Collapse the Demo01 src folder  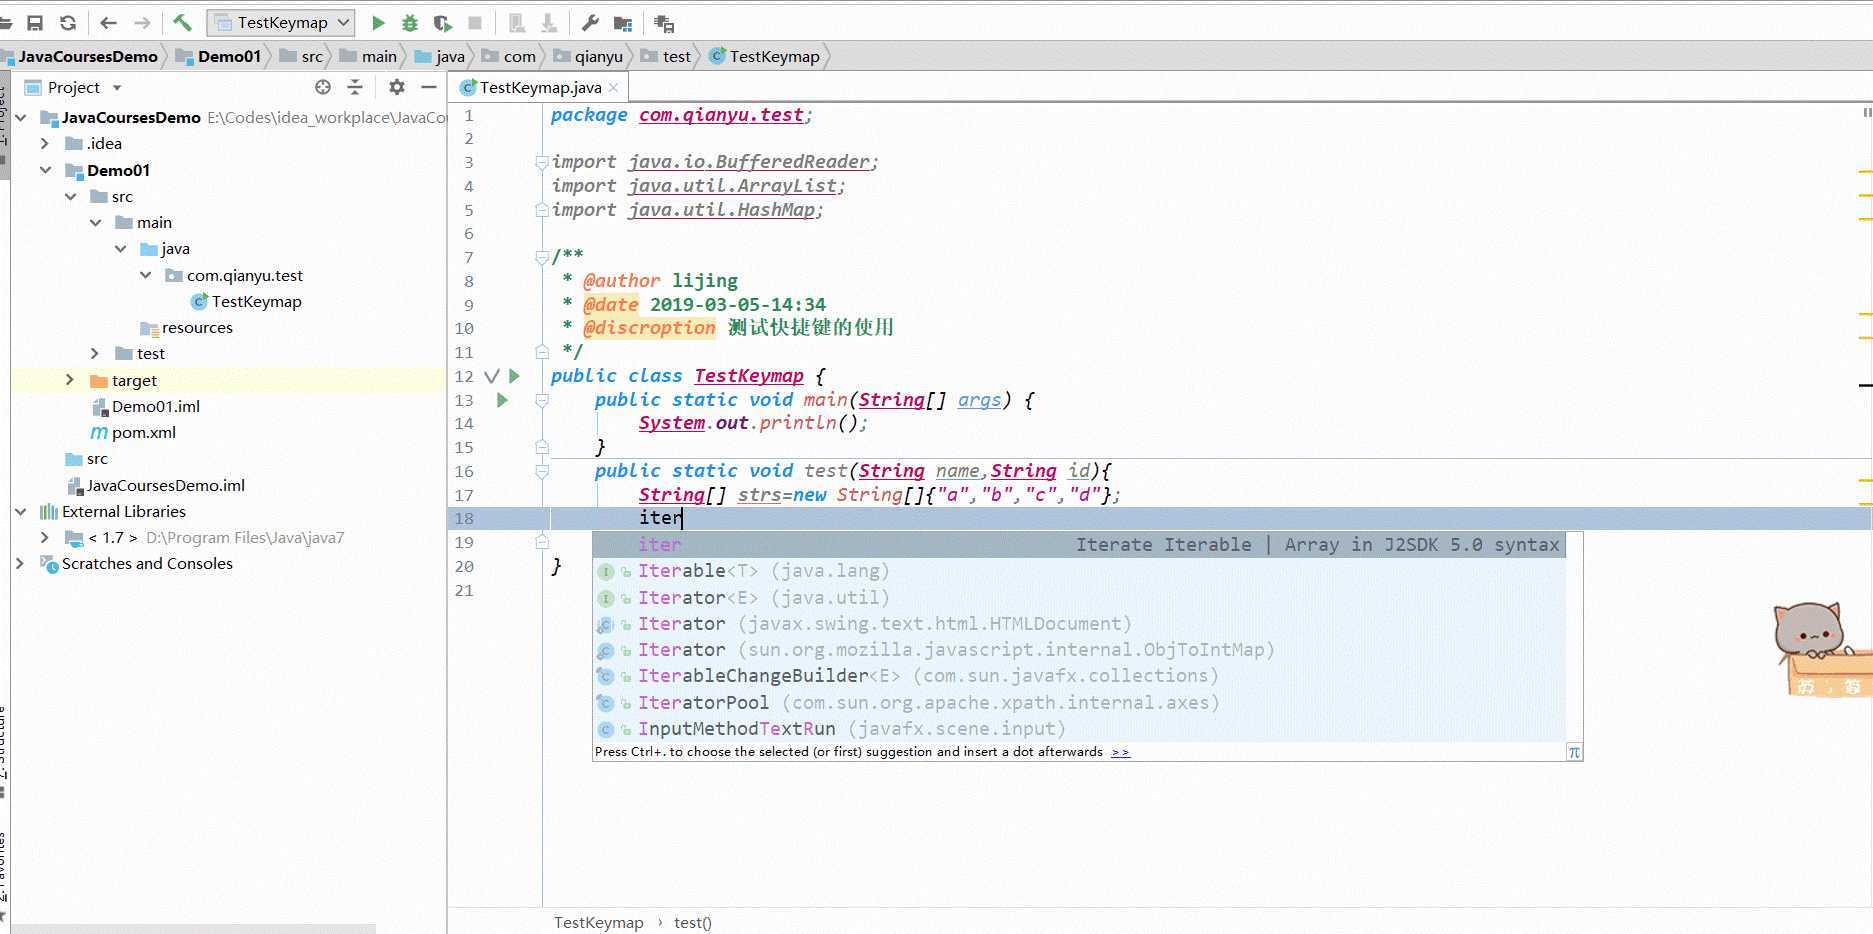[x=71, y=196]
